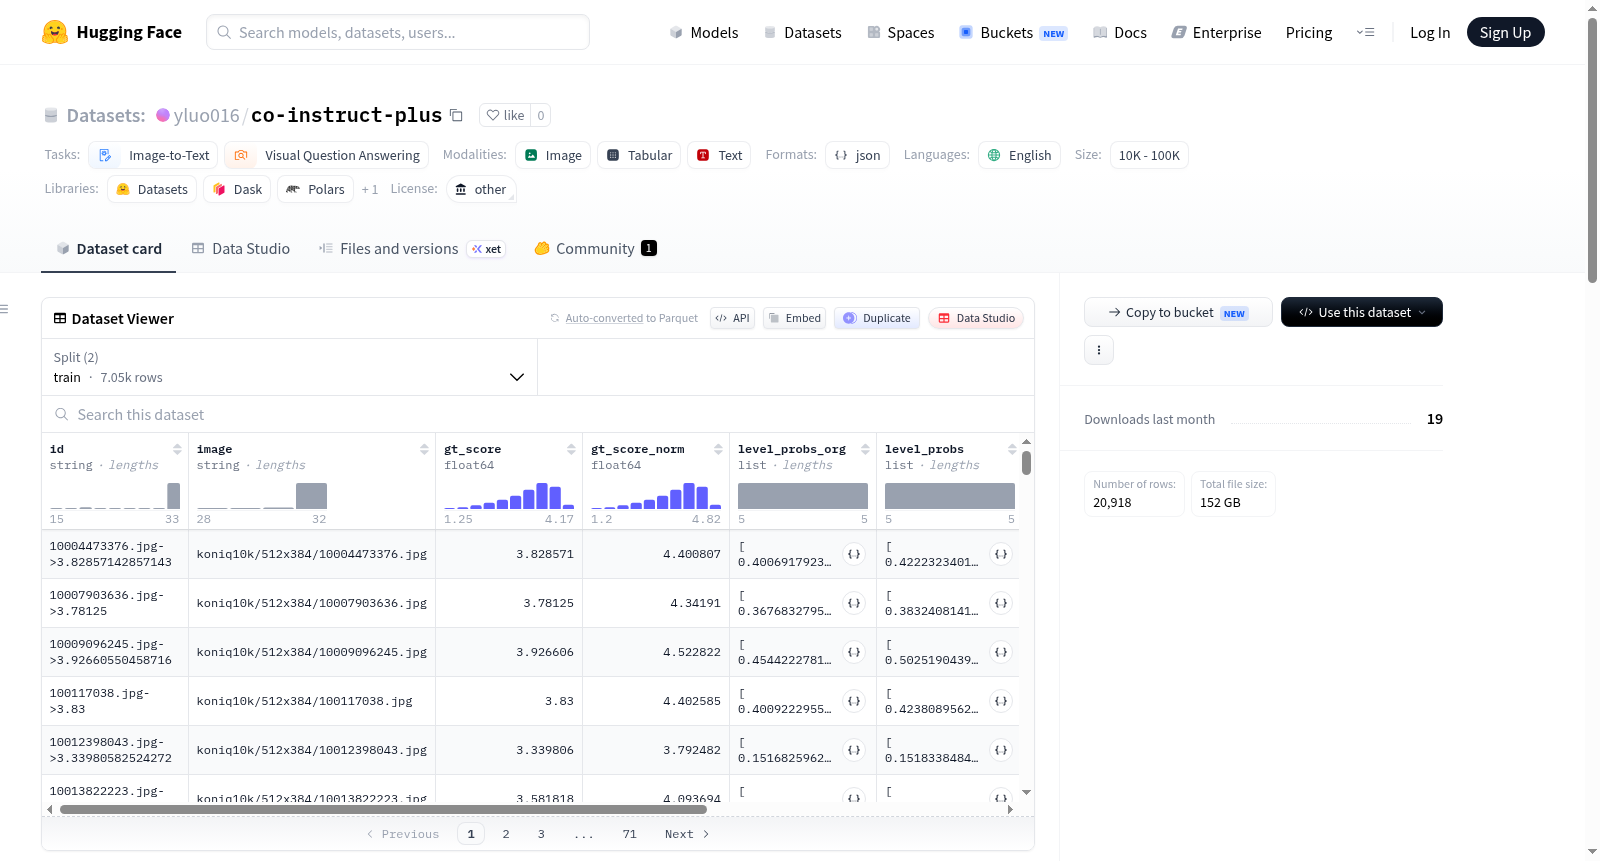1600x861 pixels.
Task: Open the extra navigation menu
Action: point(1365,32)
